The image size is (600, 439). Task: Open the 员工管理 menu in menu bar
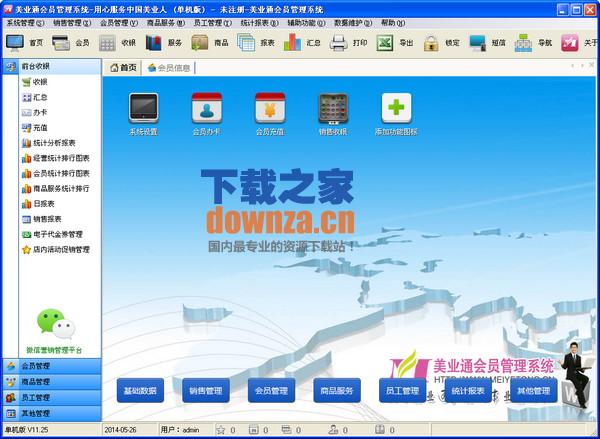(x=213, y=23)
